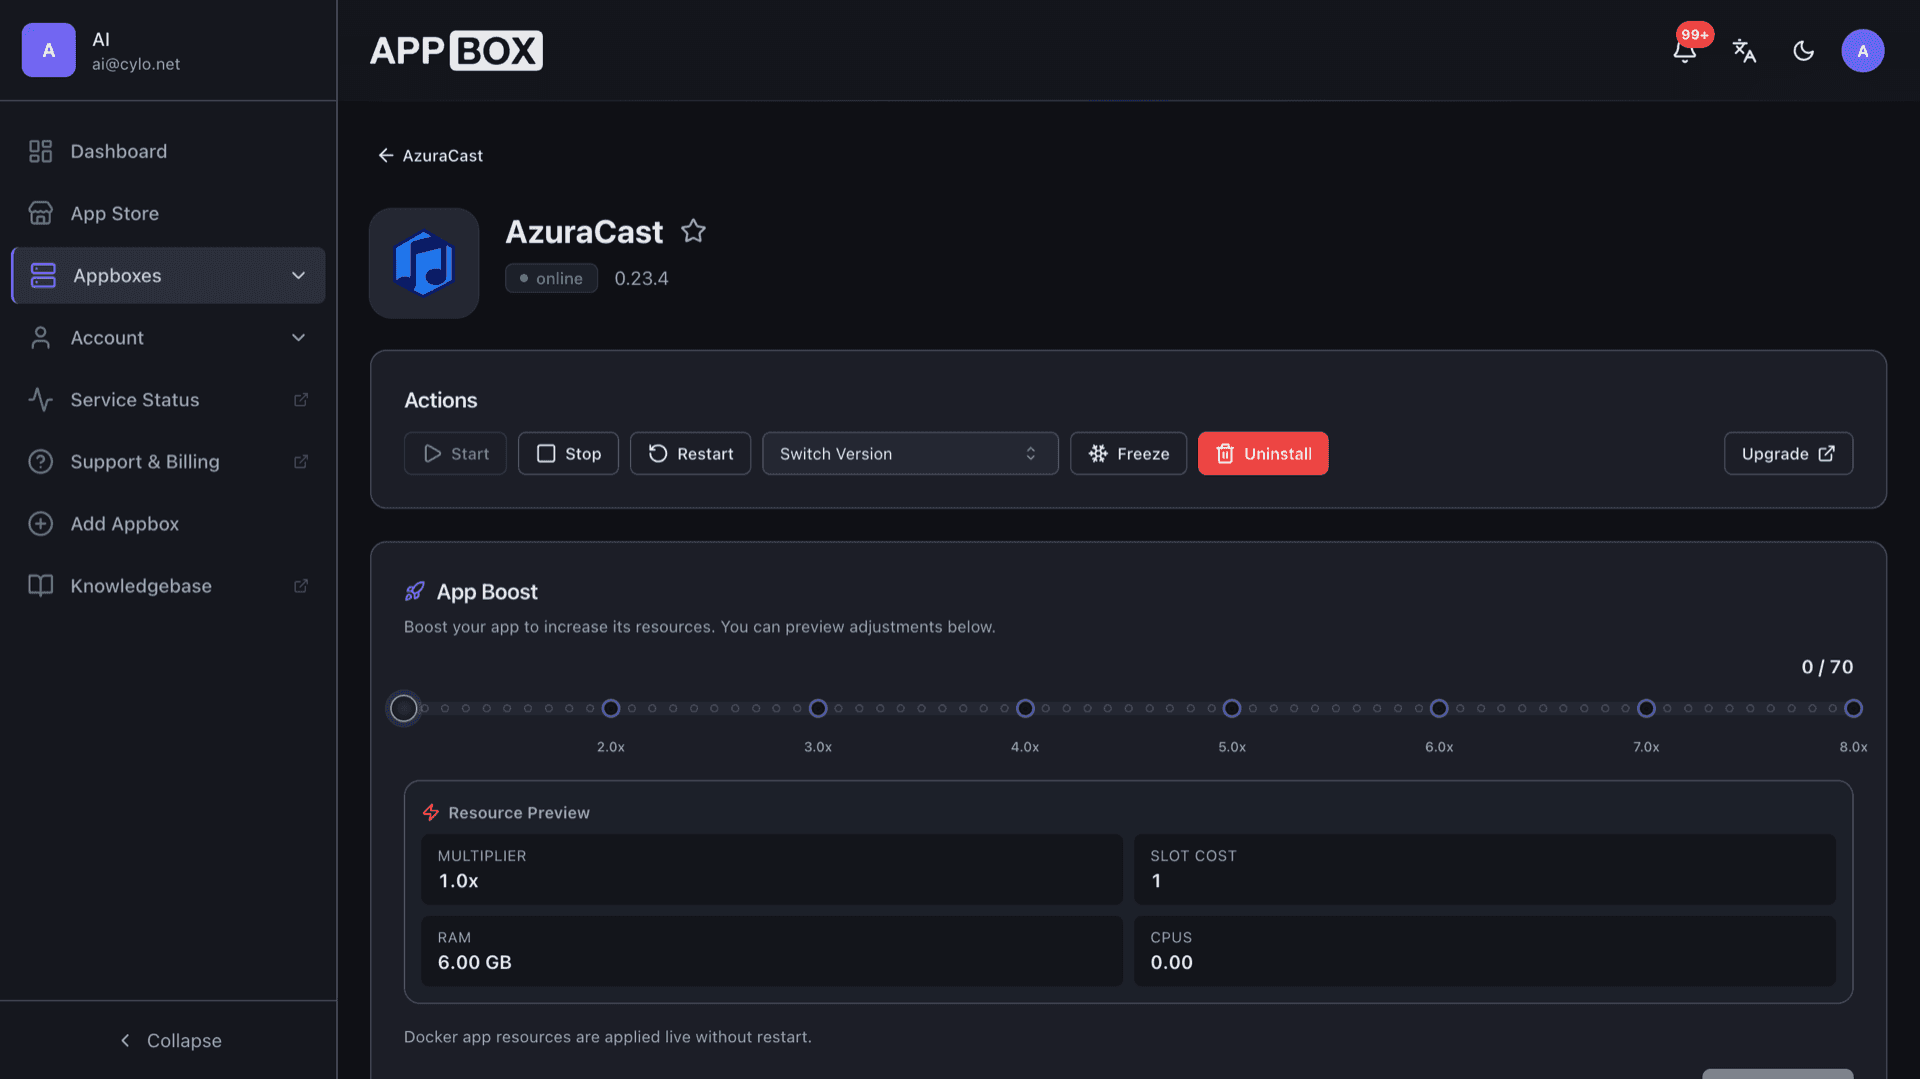The width and height of the screenshot is (1920, 1079).
Task: Set boost slider to 8.0x stop
Action: pyautogui.click(x=1853, y=708)
